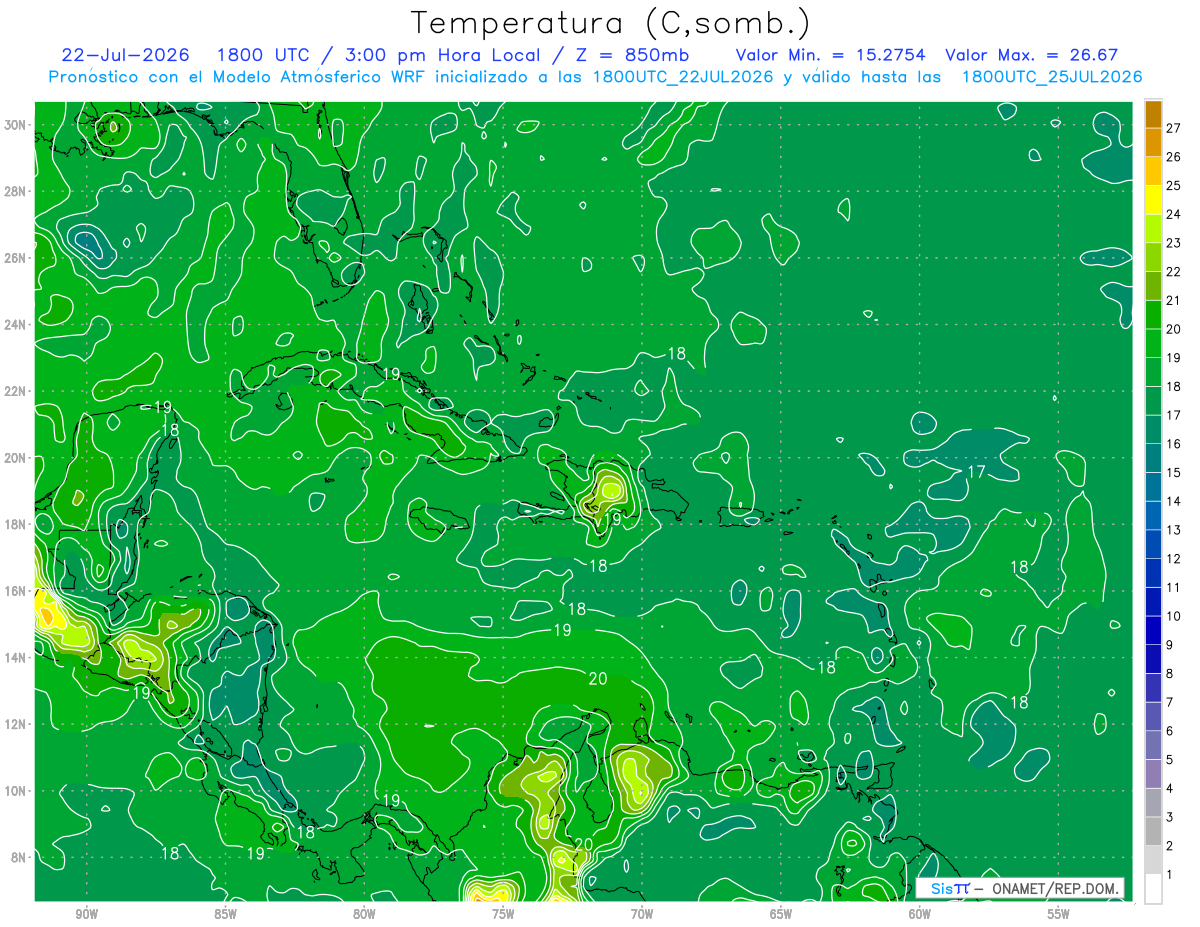Click the 14N latitude axis label
The height and width of the screenshot is (927, 1200).
coord(16,658)
